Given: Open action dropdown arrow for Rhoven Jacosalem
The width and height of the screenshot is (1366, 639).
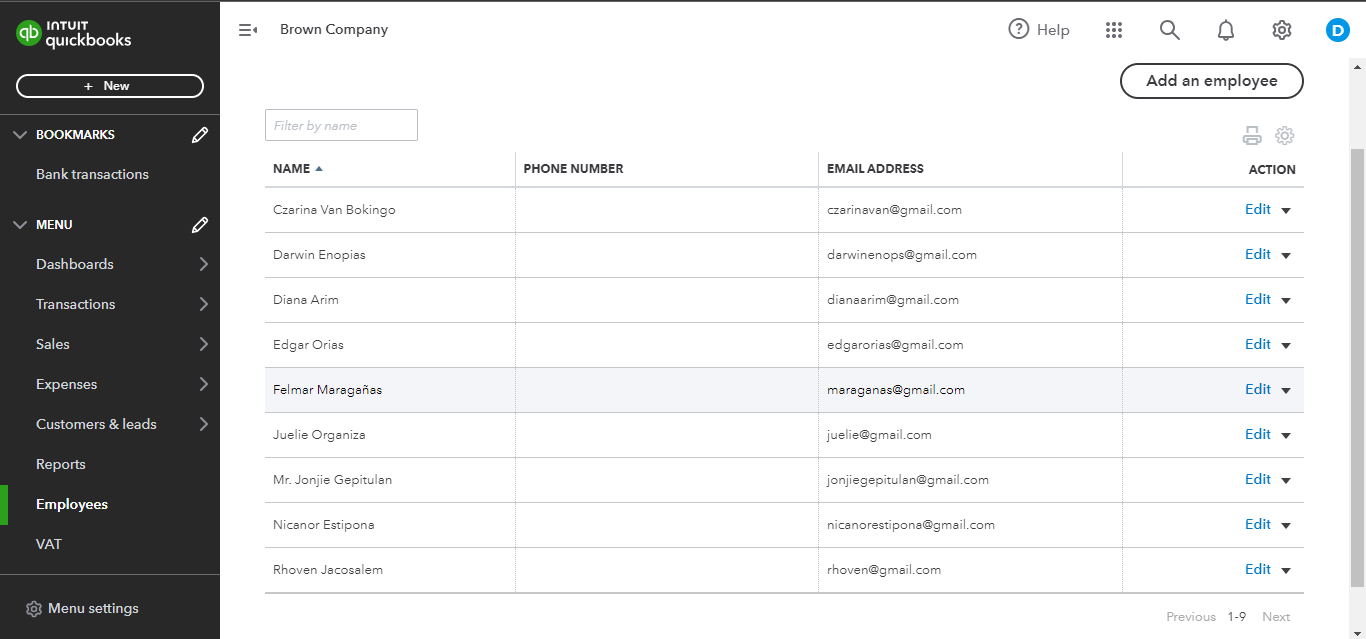Looking at the screenshot, I should pos(1286,570).
